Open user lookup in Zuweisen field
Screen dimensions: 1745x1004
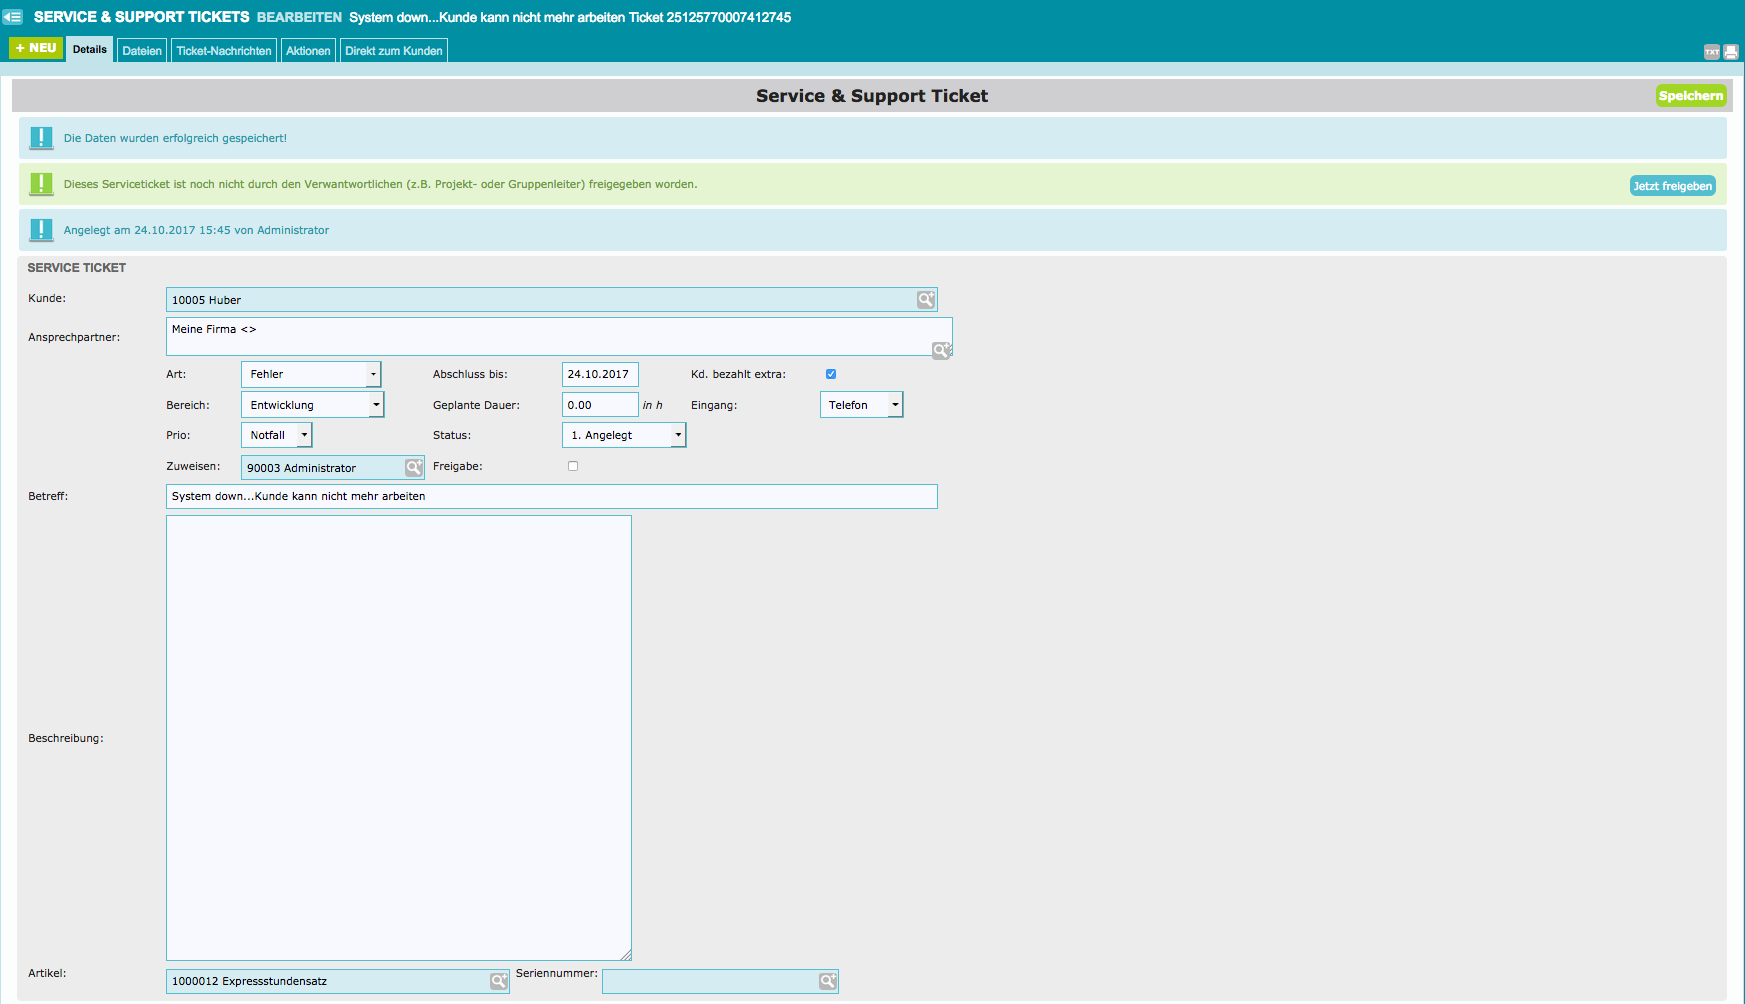coord(414,468)
